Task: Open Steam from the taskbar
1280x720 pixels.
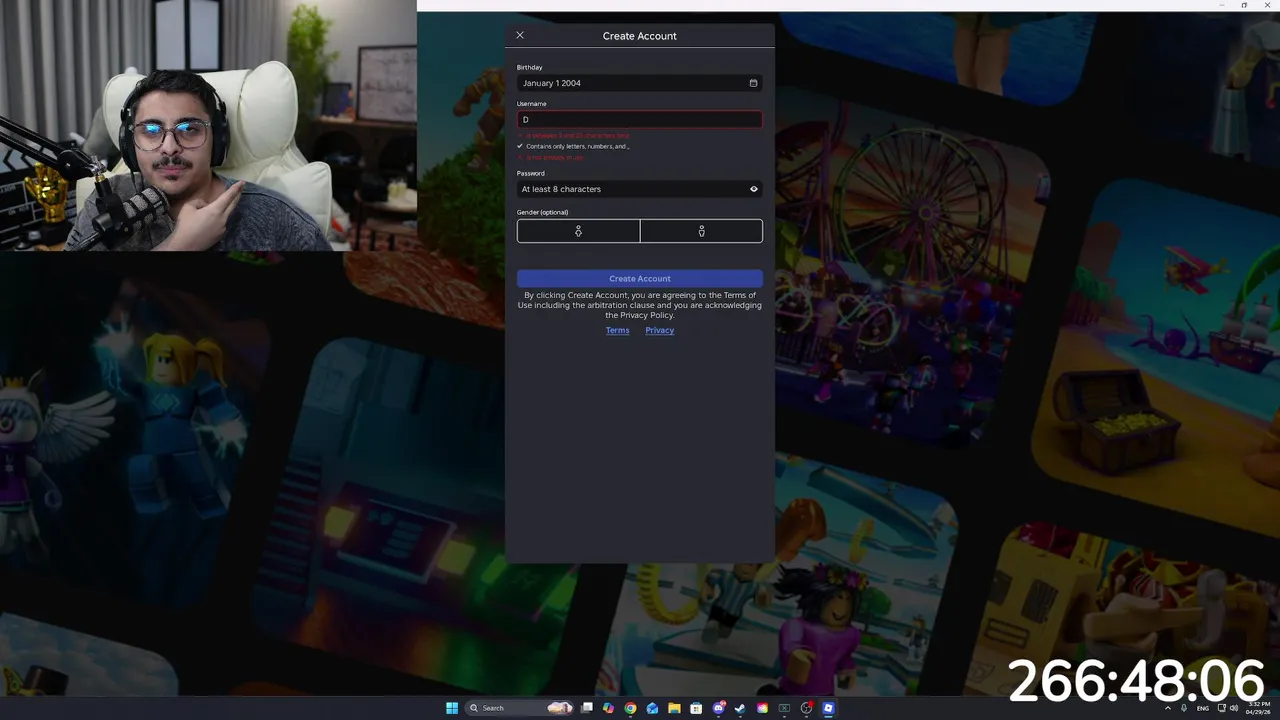Action: click(740, 708)
